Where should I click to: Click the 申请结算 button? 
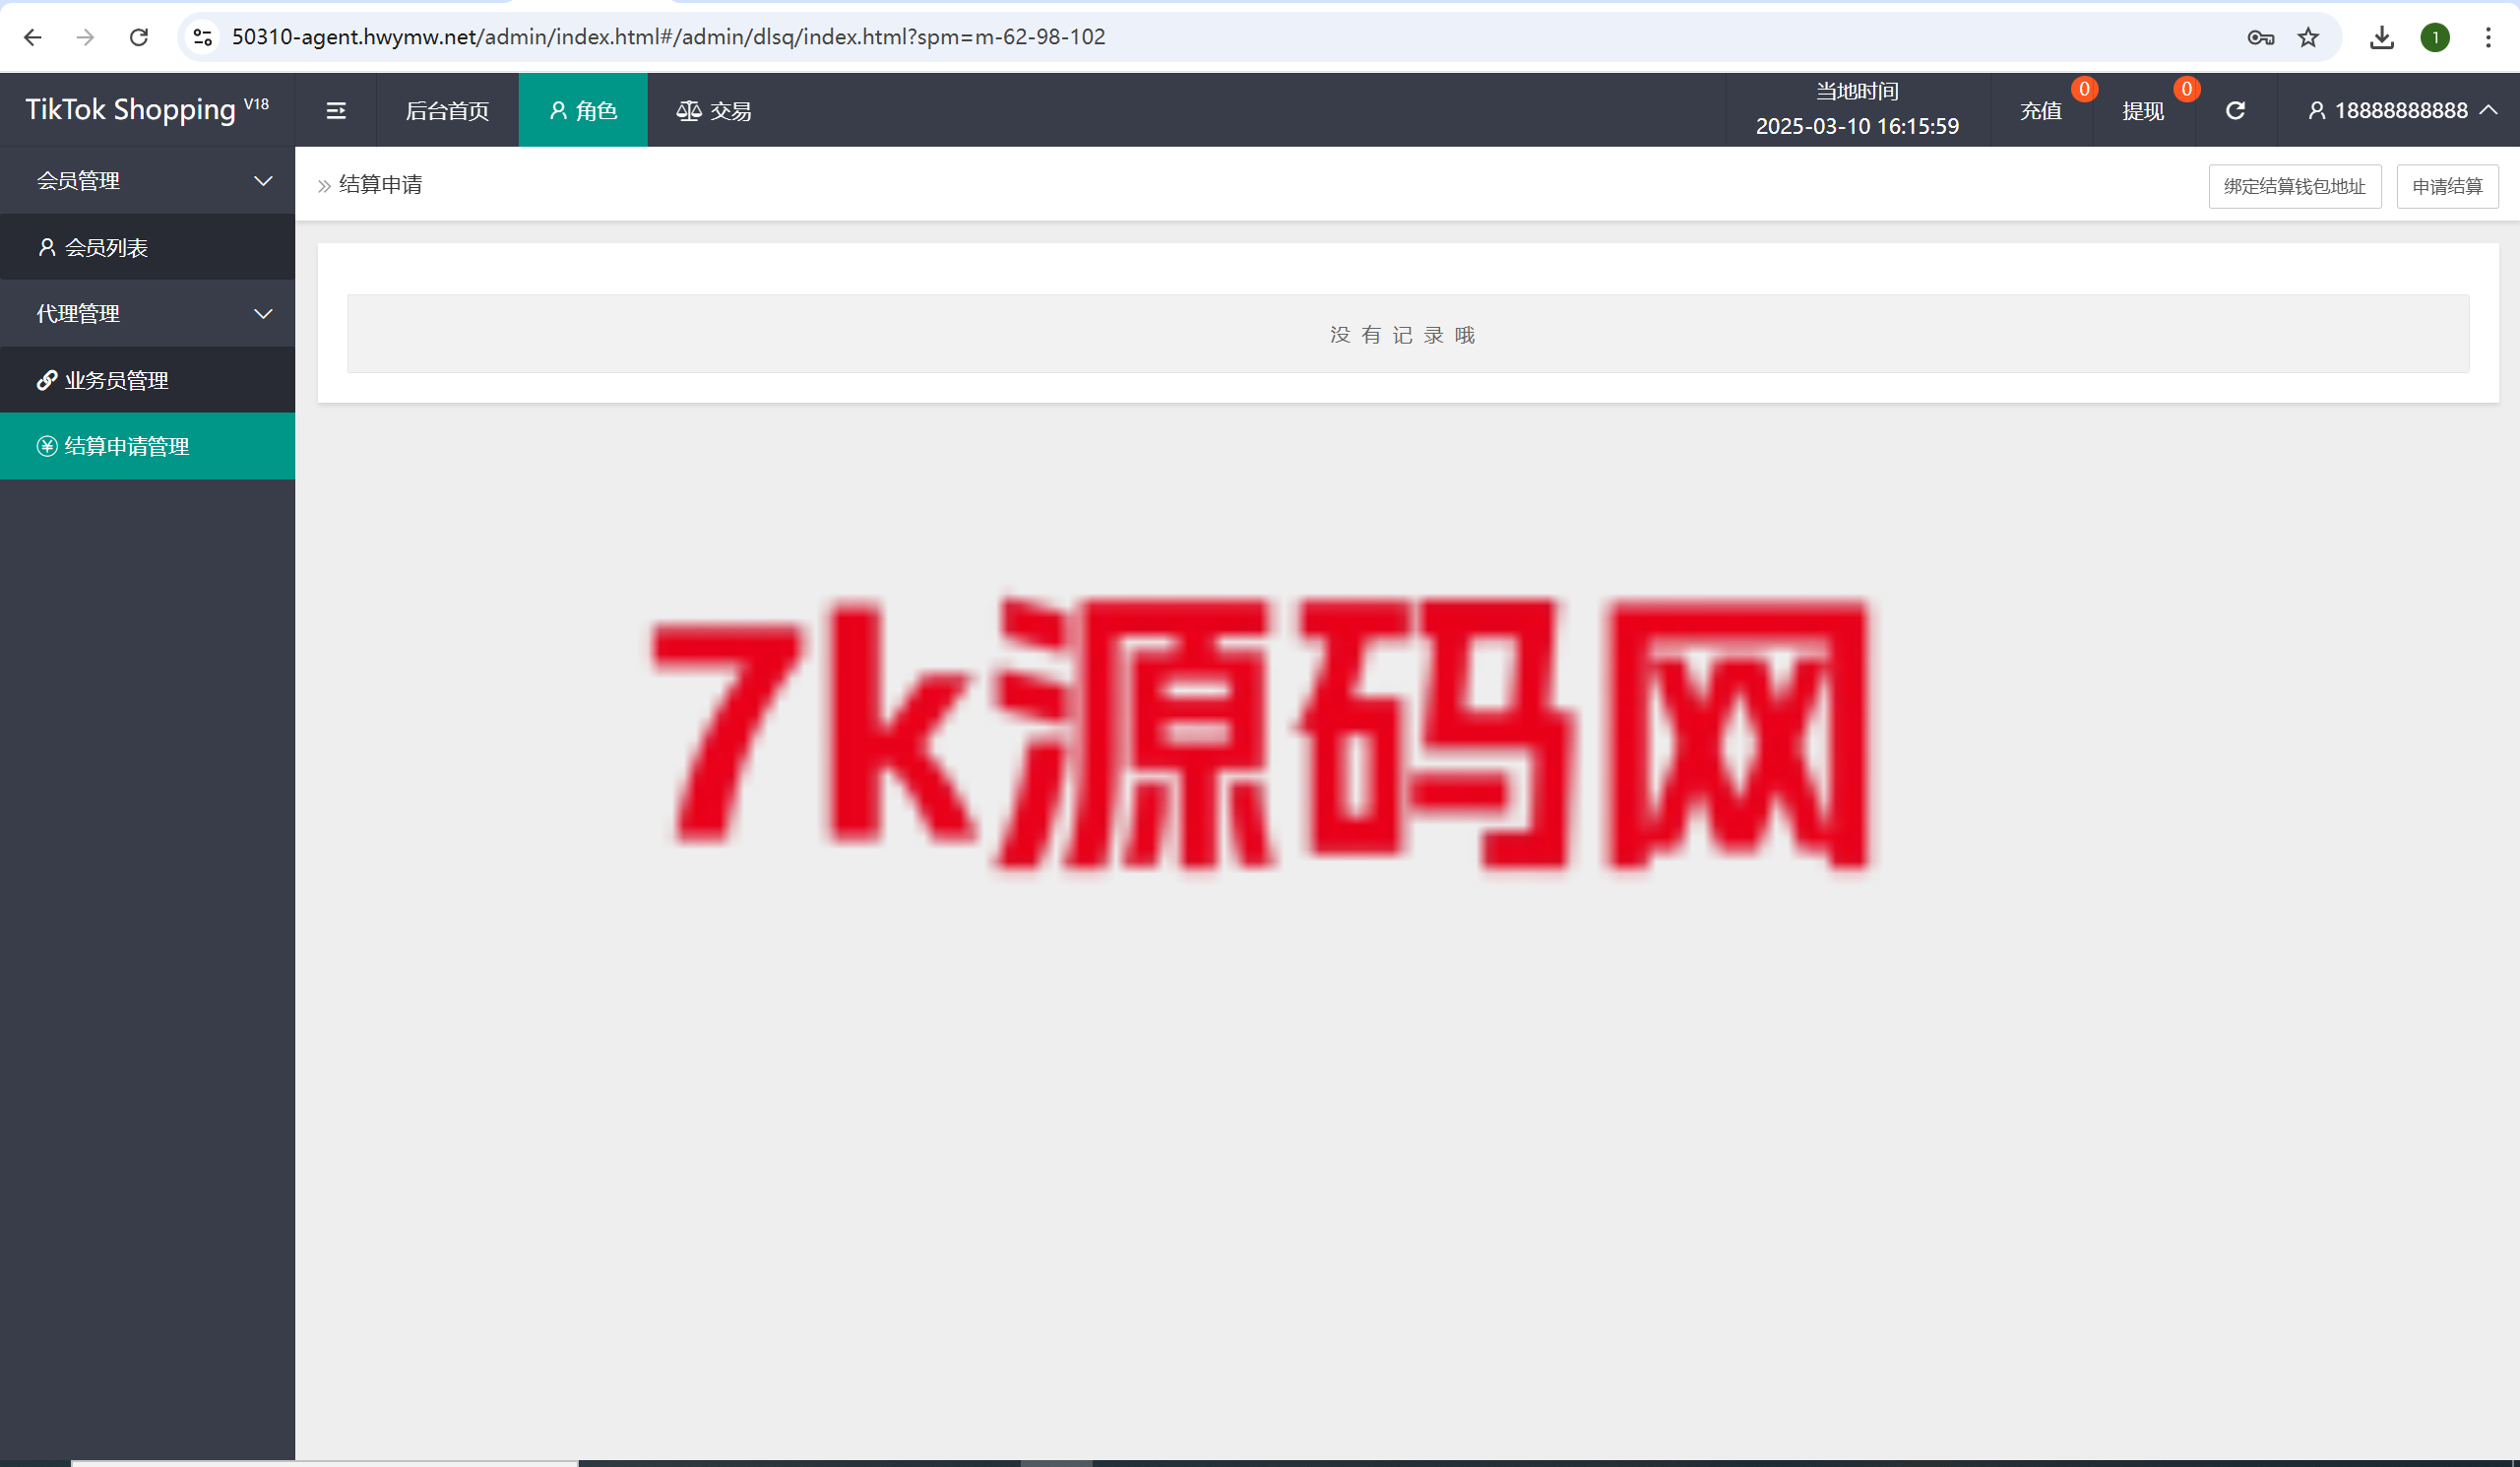(x=2447, y=186)
